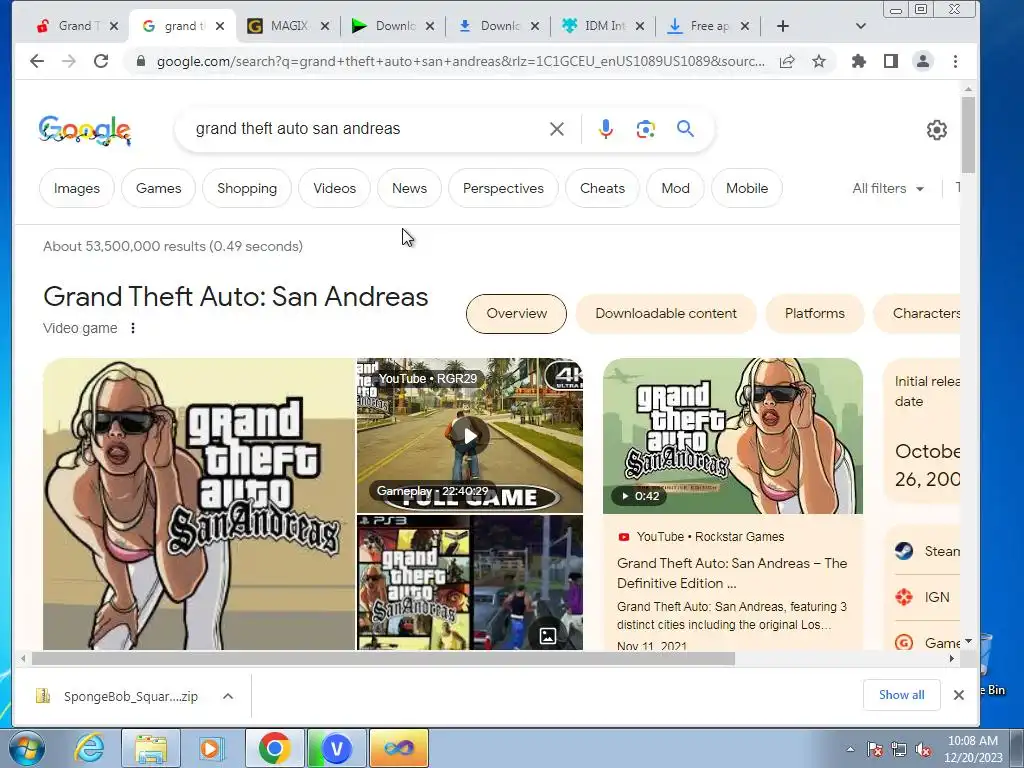Reload the current page
This screenshot has width=1024, height=768.
pos(101,61)
